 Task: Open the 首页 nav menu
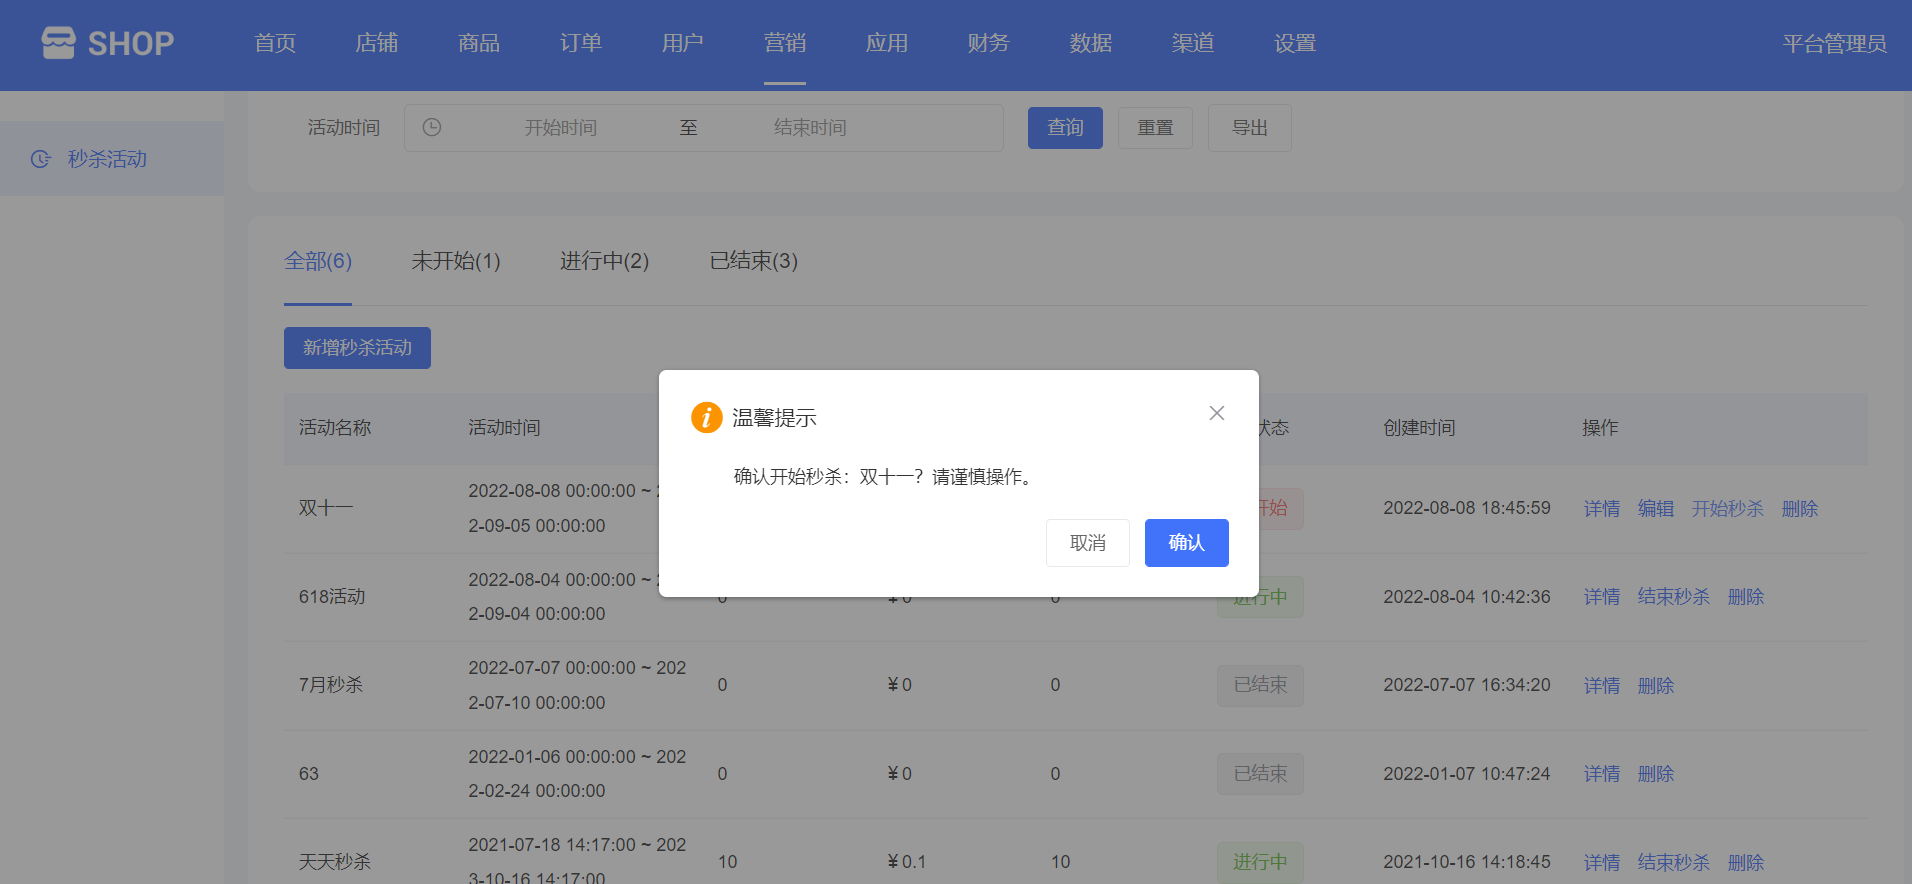tap(275, 43)
